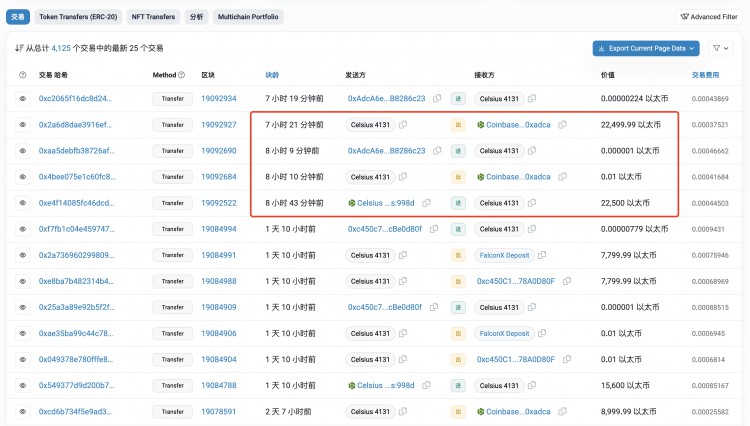Preview transaction 0xe8ba7b482314b4 with eye icon

point(22,281)
